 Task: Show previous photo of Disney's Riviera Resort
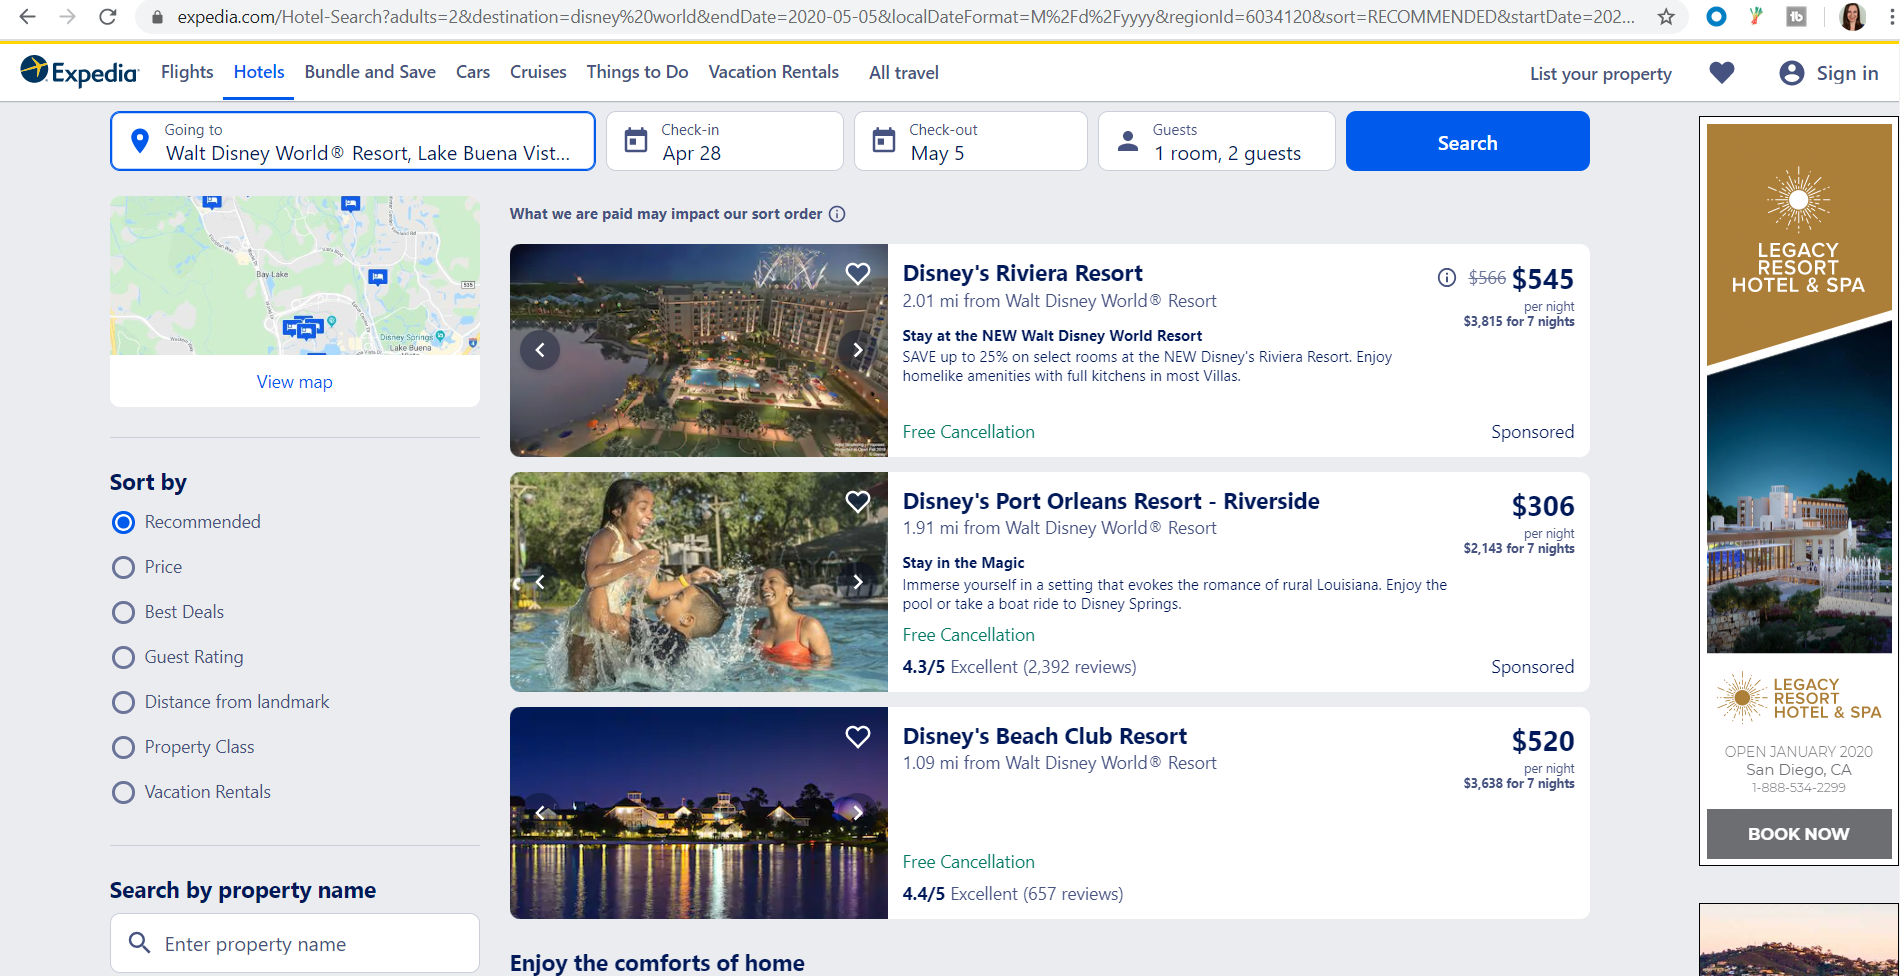coord(540,350)
